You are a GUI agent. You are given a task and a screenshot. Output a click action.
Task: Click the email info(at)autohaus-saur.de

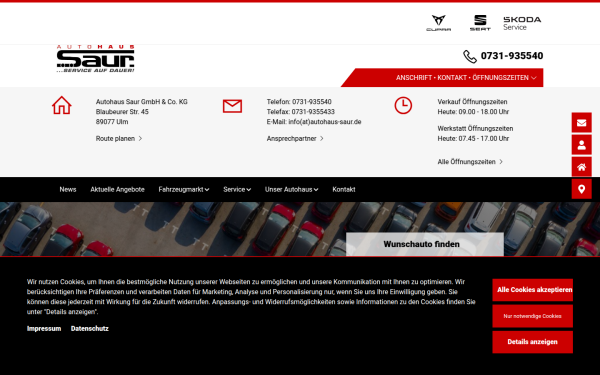[x=325, y=122]
